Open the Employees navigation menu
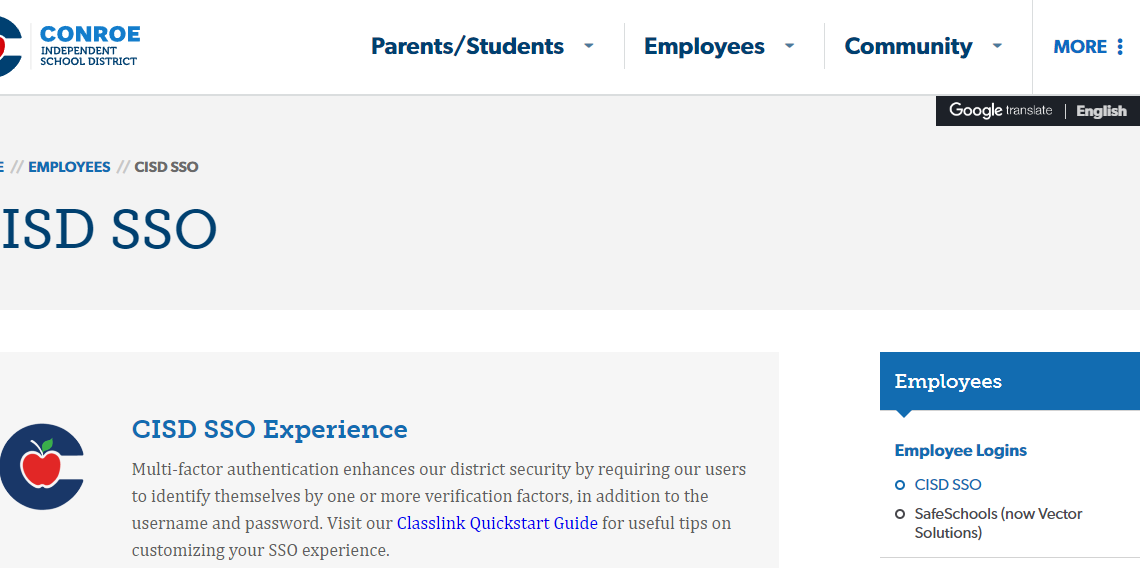This screenshot has height=568, width=1140. tap(704, 46)
